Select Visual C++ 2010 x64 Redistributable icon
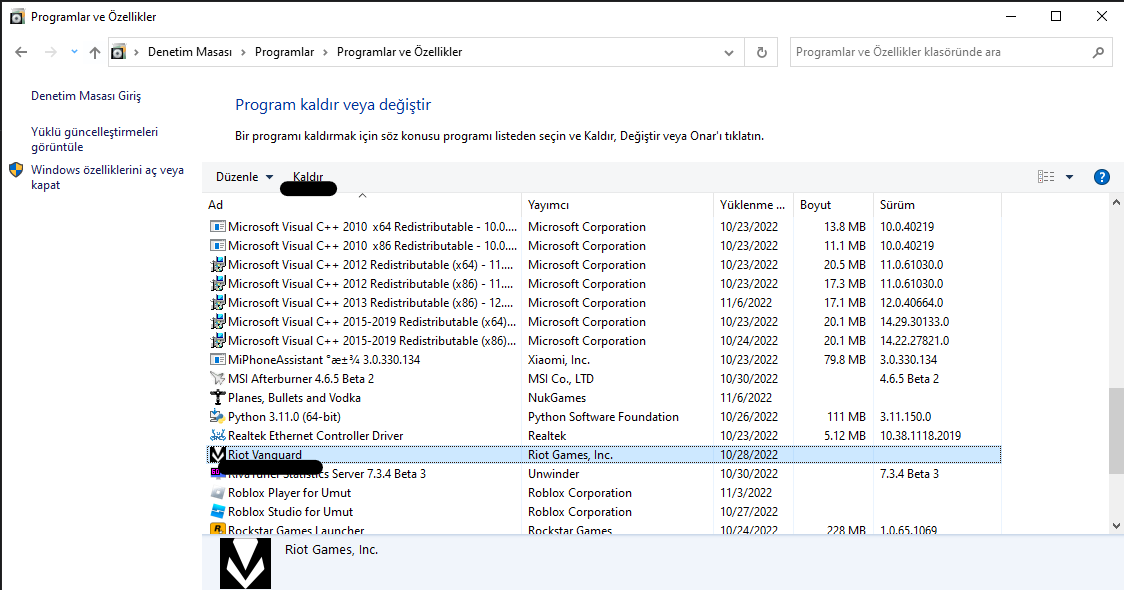Image resolution: width=1124 pixels, height=590 pixels. (218, 227)
